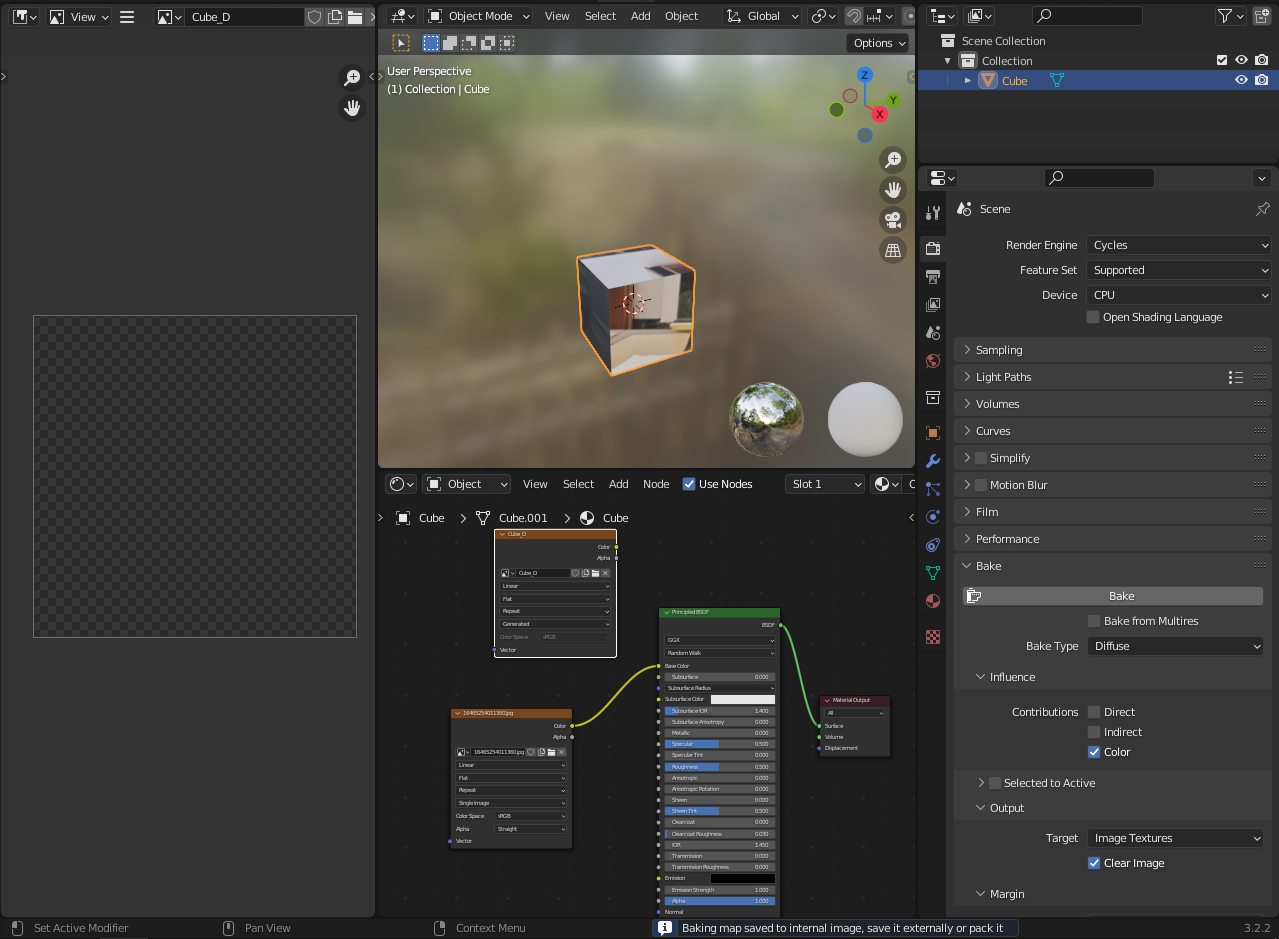This screenshot has width=1279, height=939.
Task: Toggle the Use Nodes checkbox
Action: tap(689, 484)
